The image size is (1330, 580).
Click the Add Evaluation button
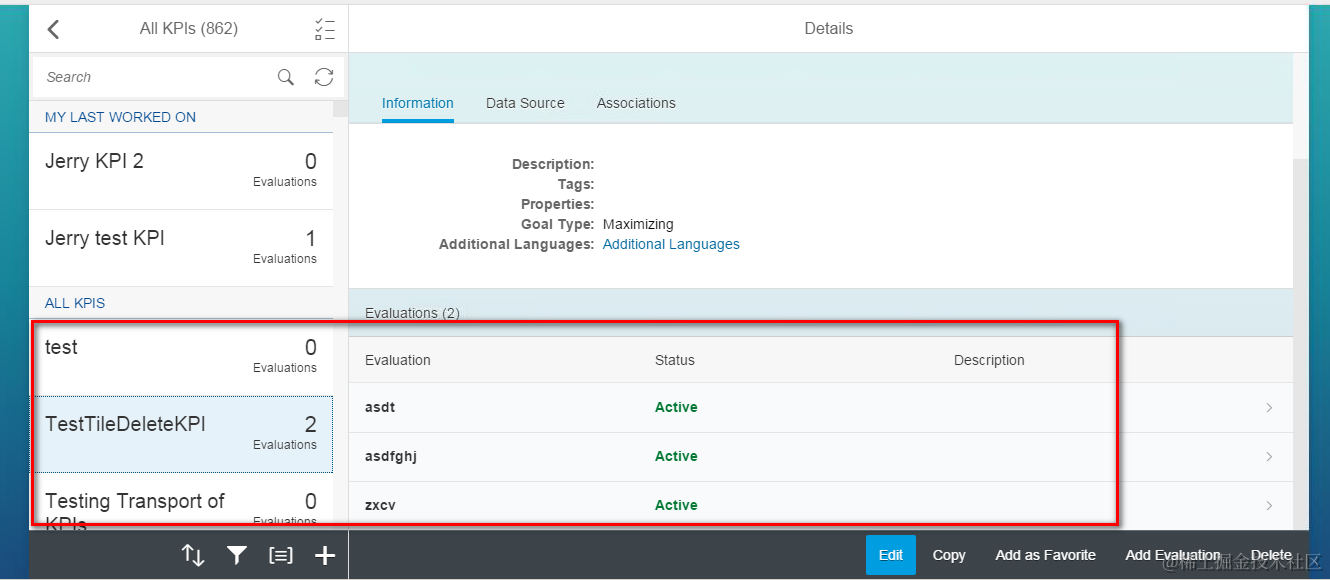(1173, 555)
